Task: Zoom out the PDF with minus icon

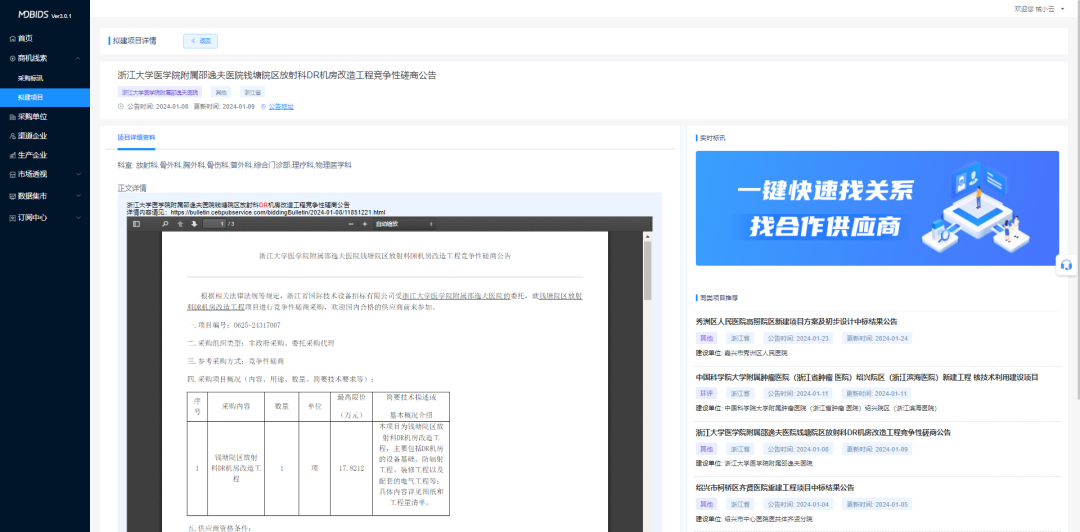Action: point(351,224)
